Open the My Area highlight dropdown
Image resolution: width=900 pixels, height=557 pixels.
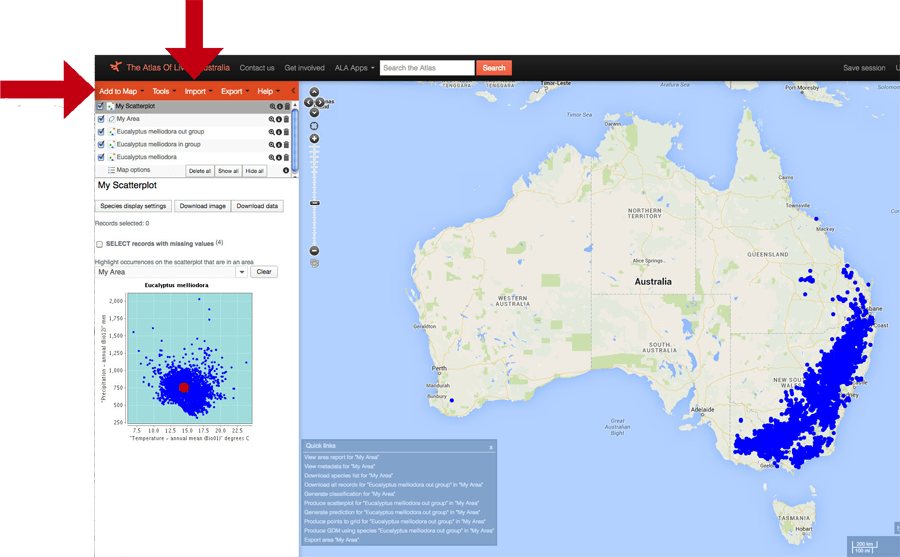pos(242,272)
